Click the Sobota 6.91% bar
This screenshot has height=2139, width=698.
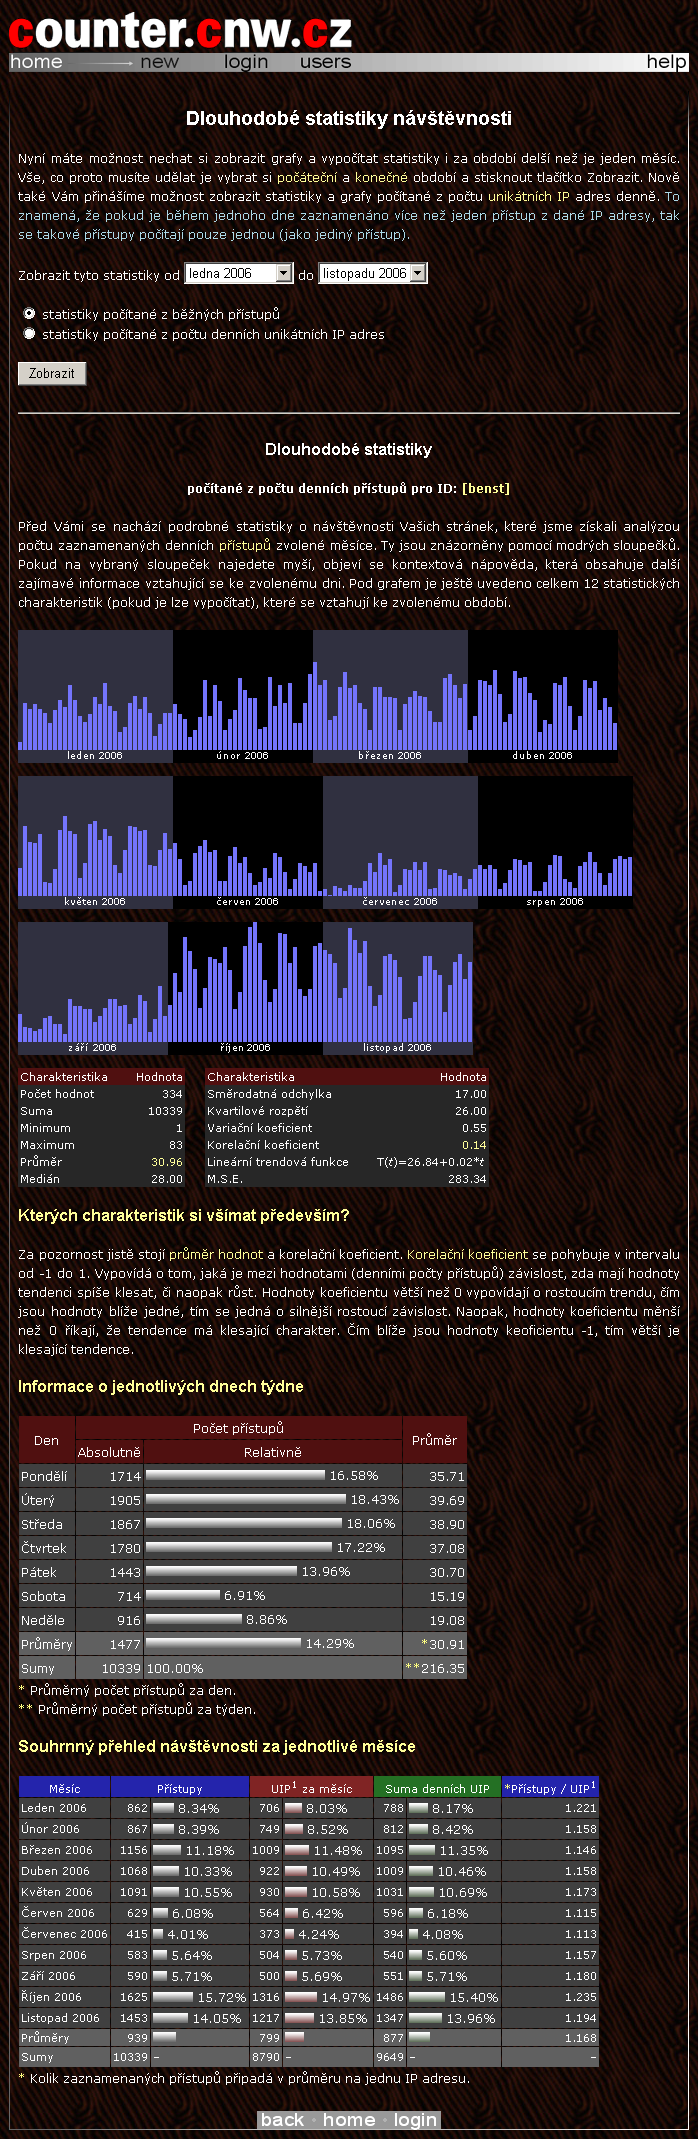tap(183, 1595)
